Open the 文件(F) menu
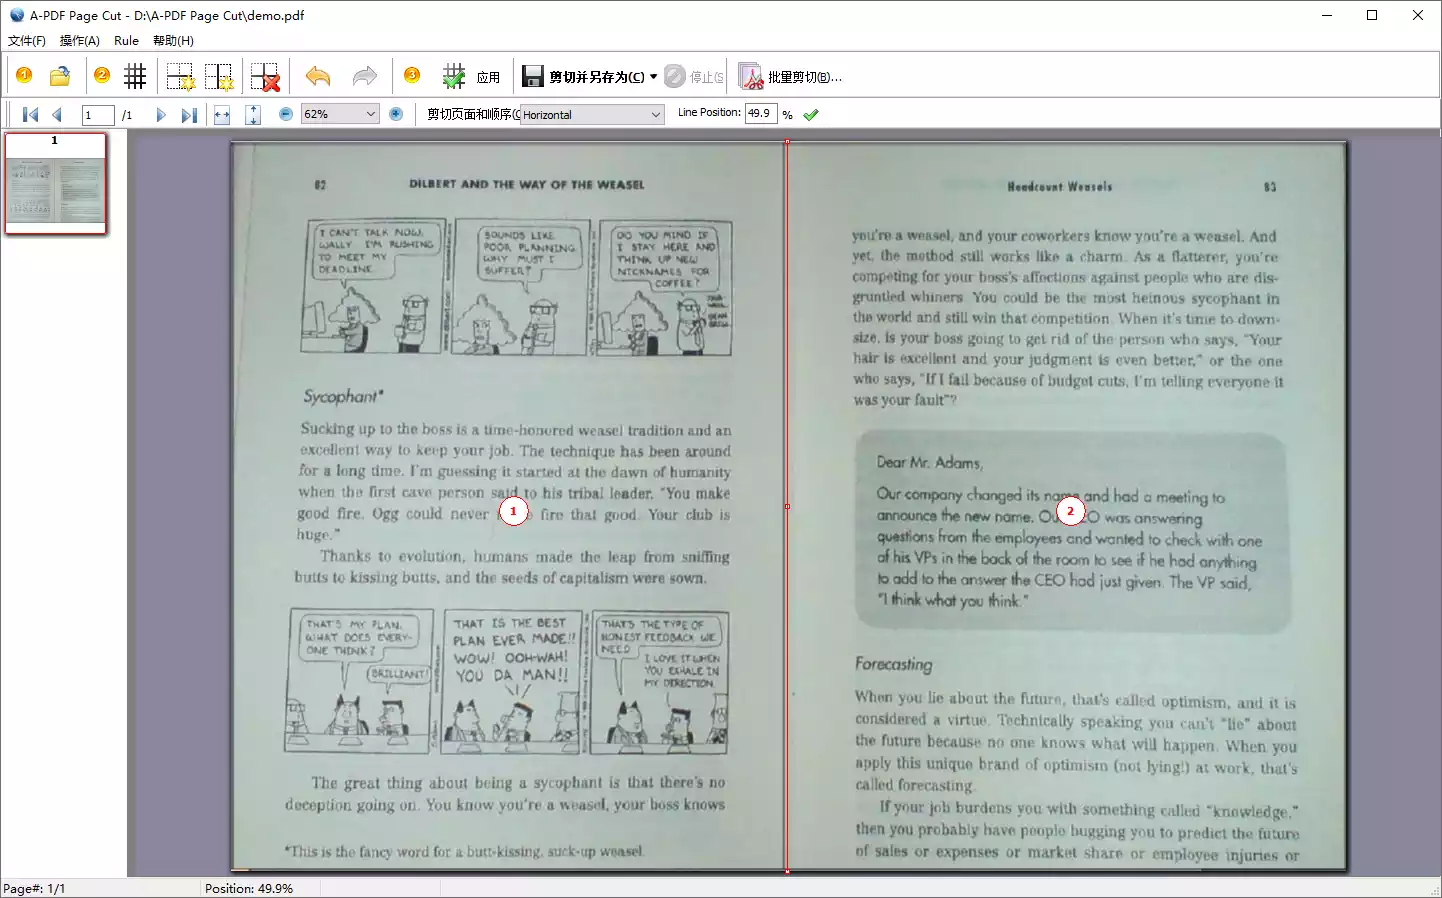This screenshot has height=898, width=1442. pyautogui.click(x=27, y=41)
